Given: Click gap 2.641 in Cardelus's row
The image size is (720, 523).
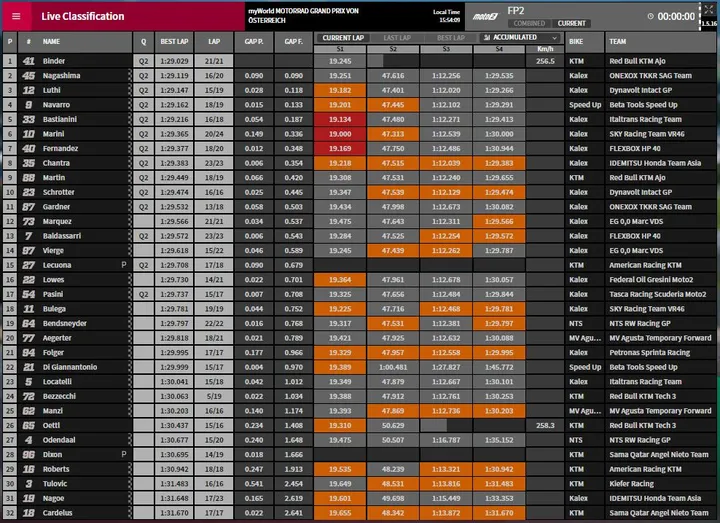Looking at the screenshot, I should pos(293,513).
